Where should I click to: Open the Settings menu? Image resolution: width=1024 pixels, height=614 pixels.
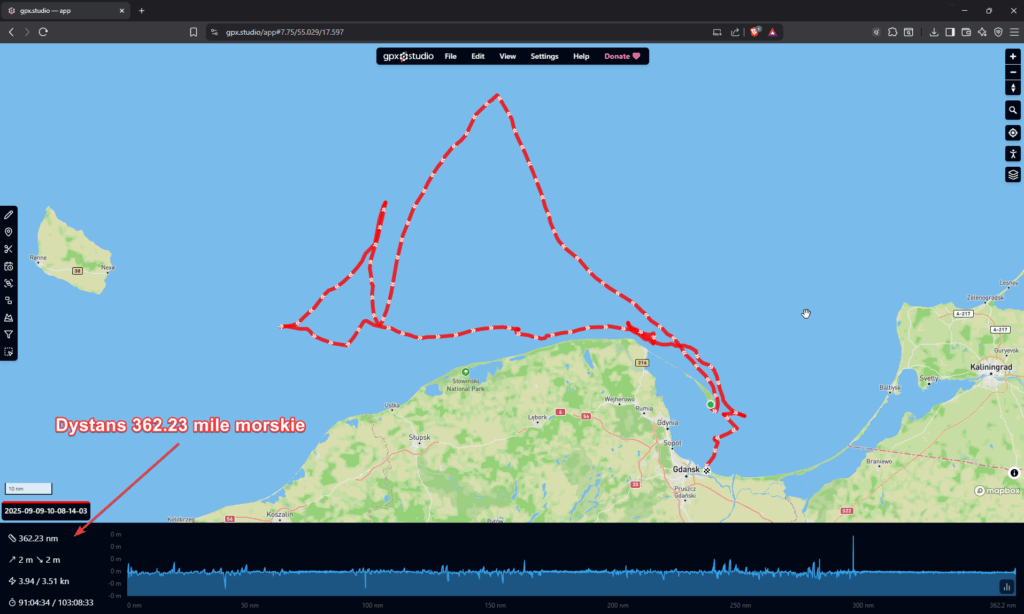coord(544,57)
